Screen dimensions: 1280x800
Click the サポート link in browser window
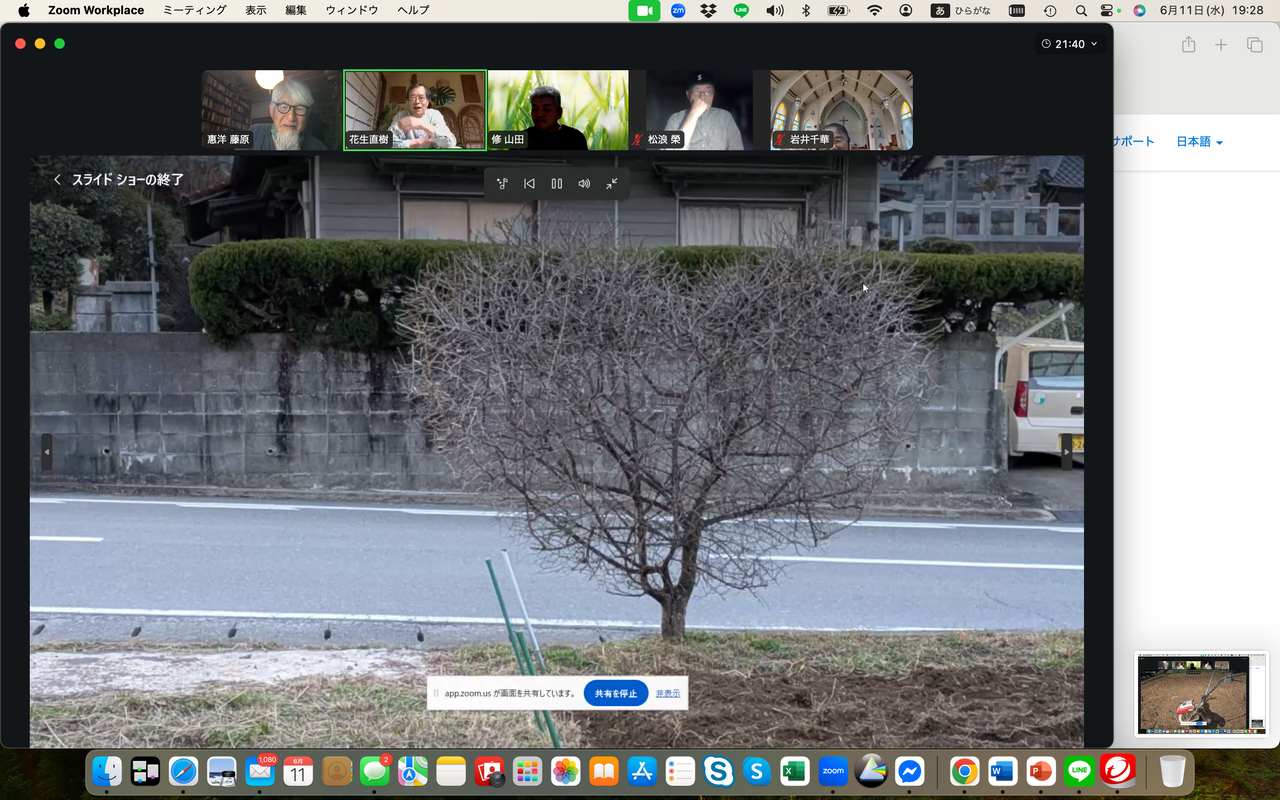pyautogui.click(x=1134, y=142)
